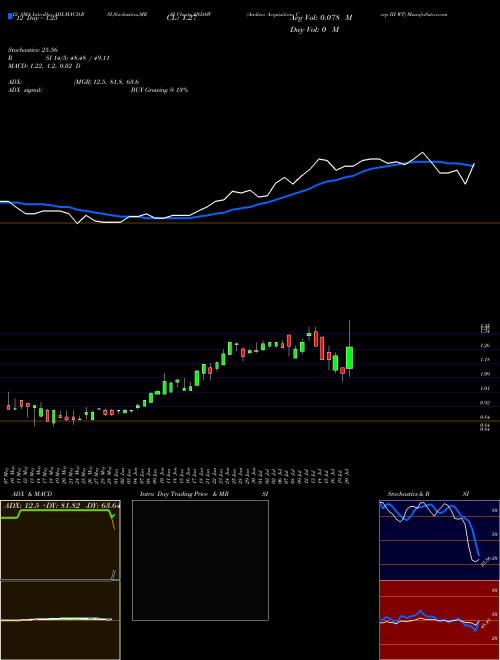Click the "CL: 1.27" closing price text

(x=181, y=18)
